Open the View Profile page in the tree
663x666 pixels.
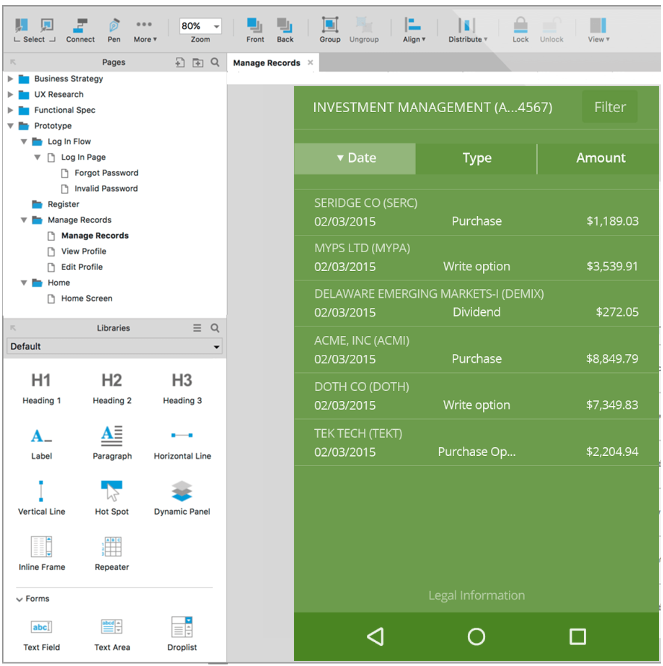[83, 251]
